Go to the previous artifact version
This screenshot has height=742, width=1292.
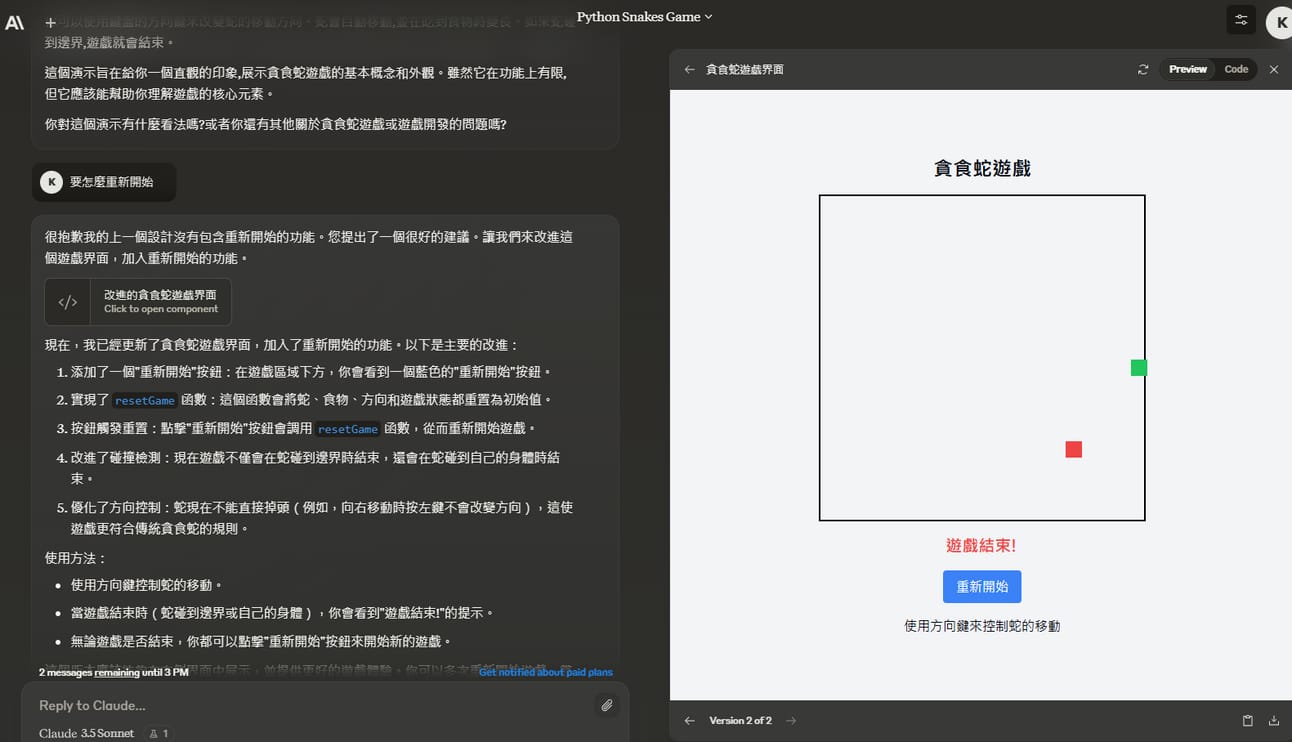pyautogui.click(x=689, y=721)
